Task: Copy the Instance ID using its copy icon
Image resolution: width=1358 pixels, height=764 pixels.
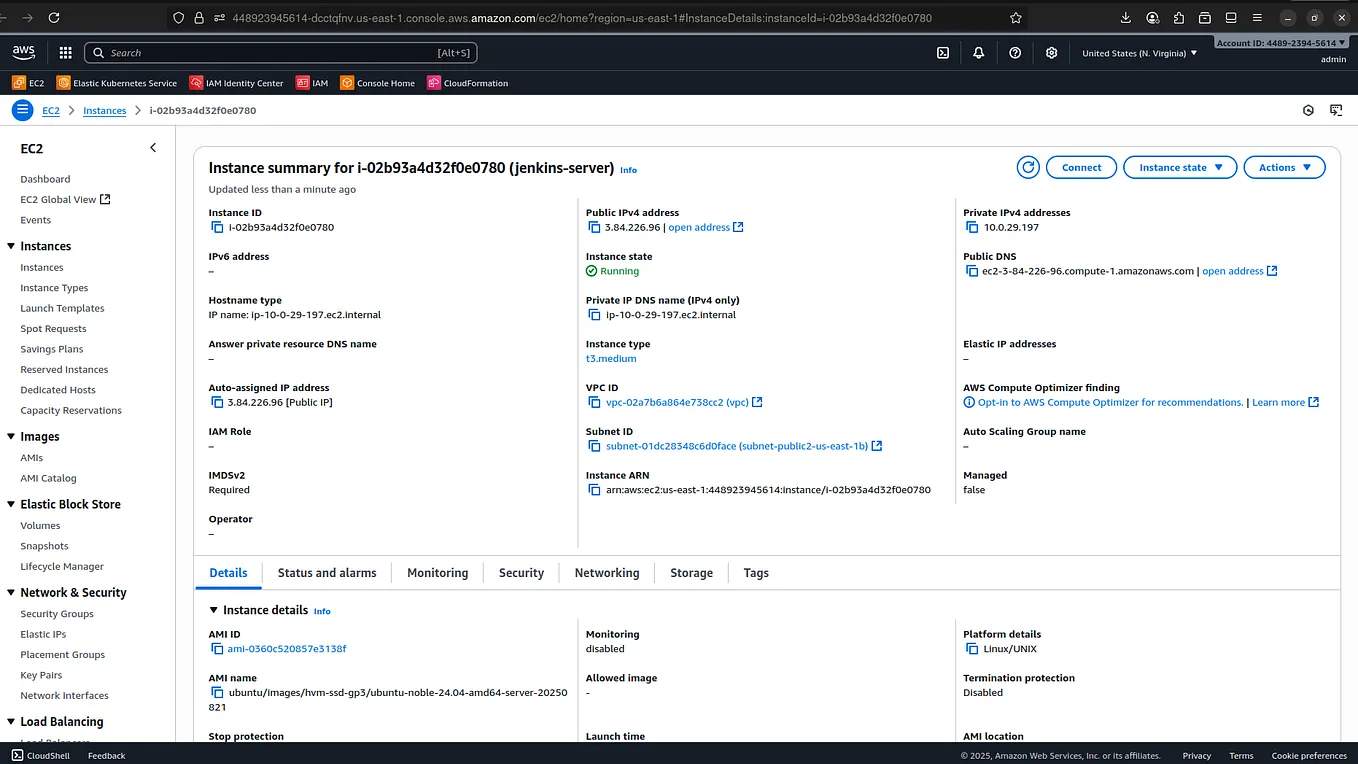Action: [x=216, y=227]
